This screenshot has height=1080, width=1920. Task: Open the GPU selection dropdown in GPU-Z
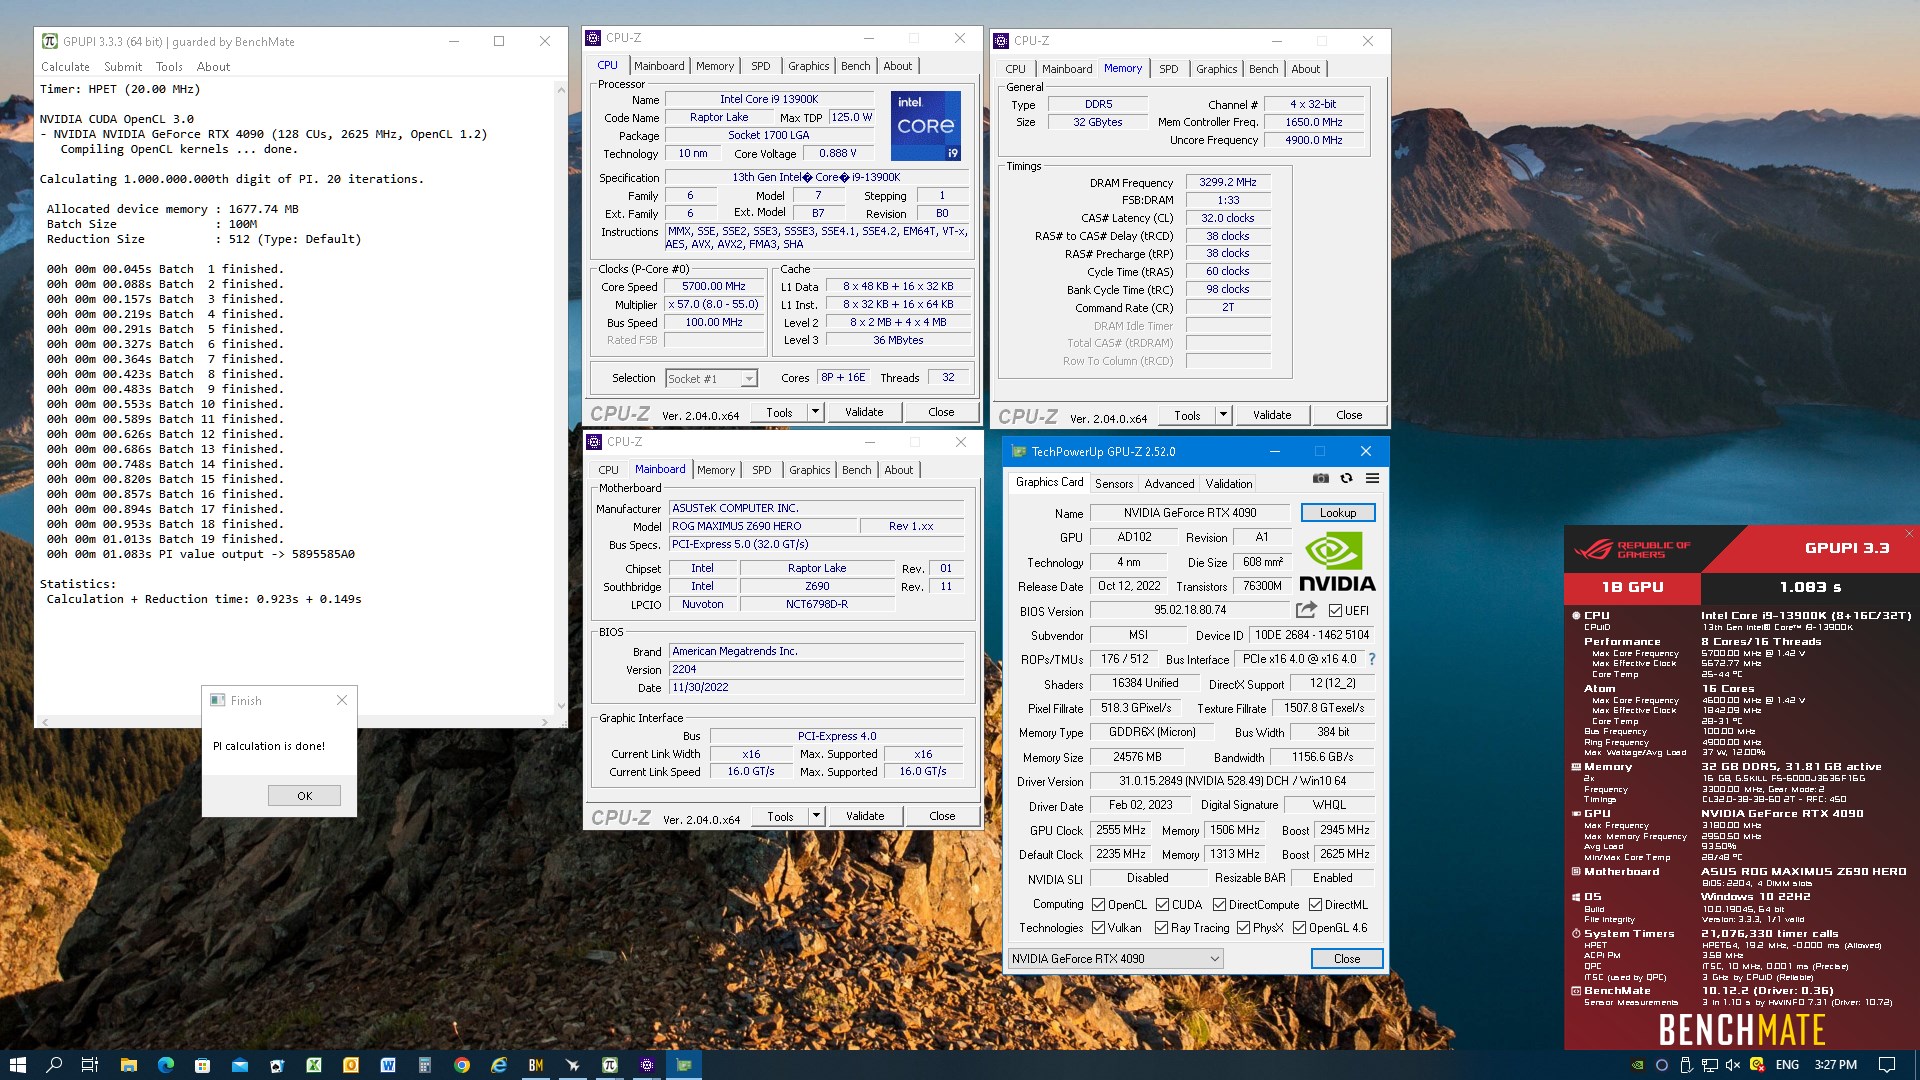point(1116,958)
